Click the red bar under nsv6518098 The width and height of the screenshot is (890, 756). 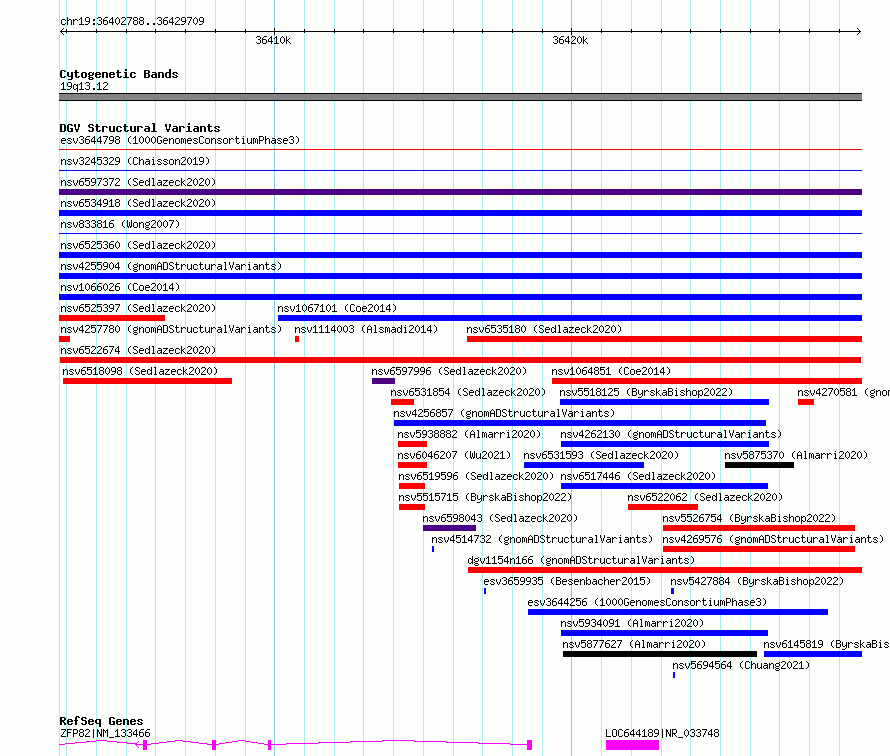click(x=148, y=381)
